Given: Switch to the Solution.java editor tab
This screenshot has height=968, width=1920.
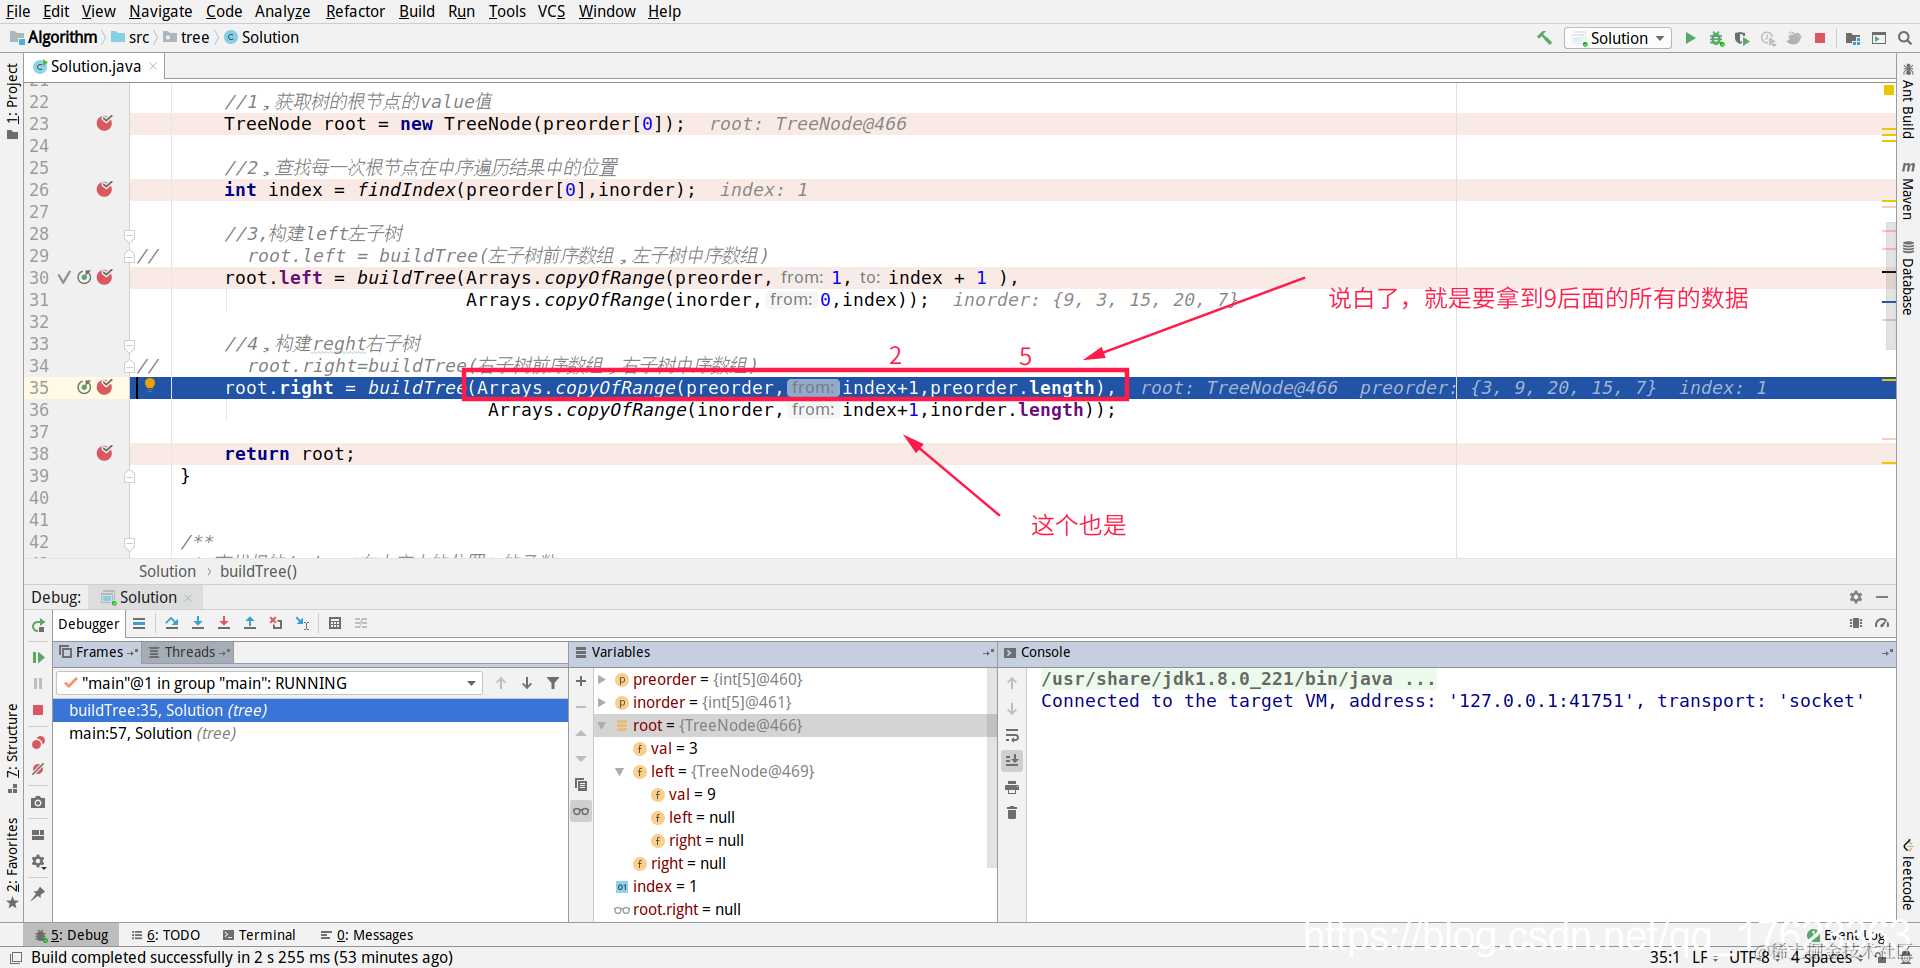Looking at the screenshot, I should 95,66.
